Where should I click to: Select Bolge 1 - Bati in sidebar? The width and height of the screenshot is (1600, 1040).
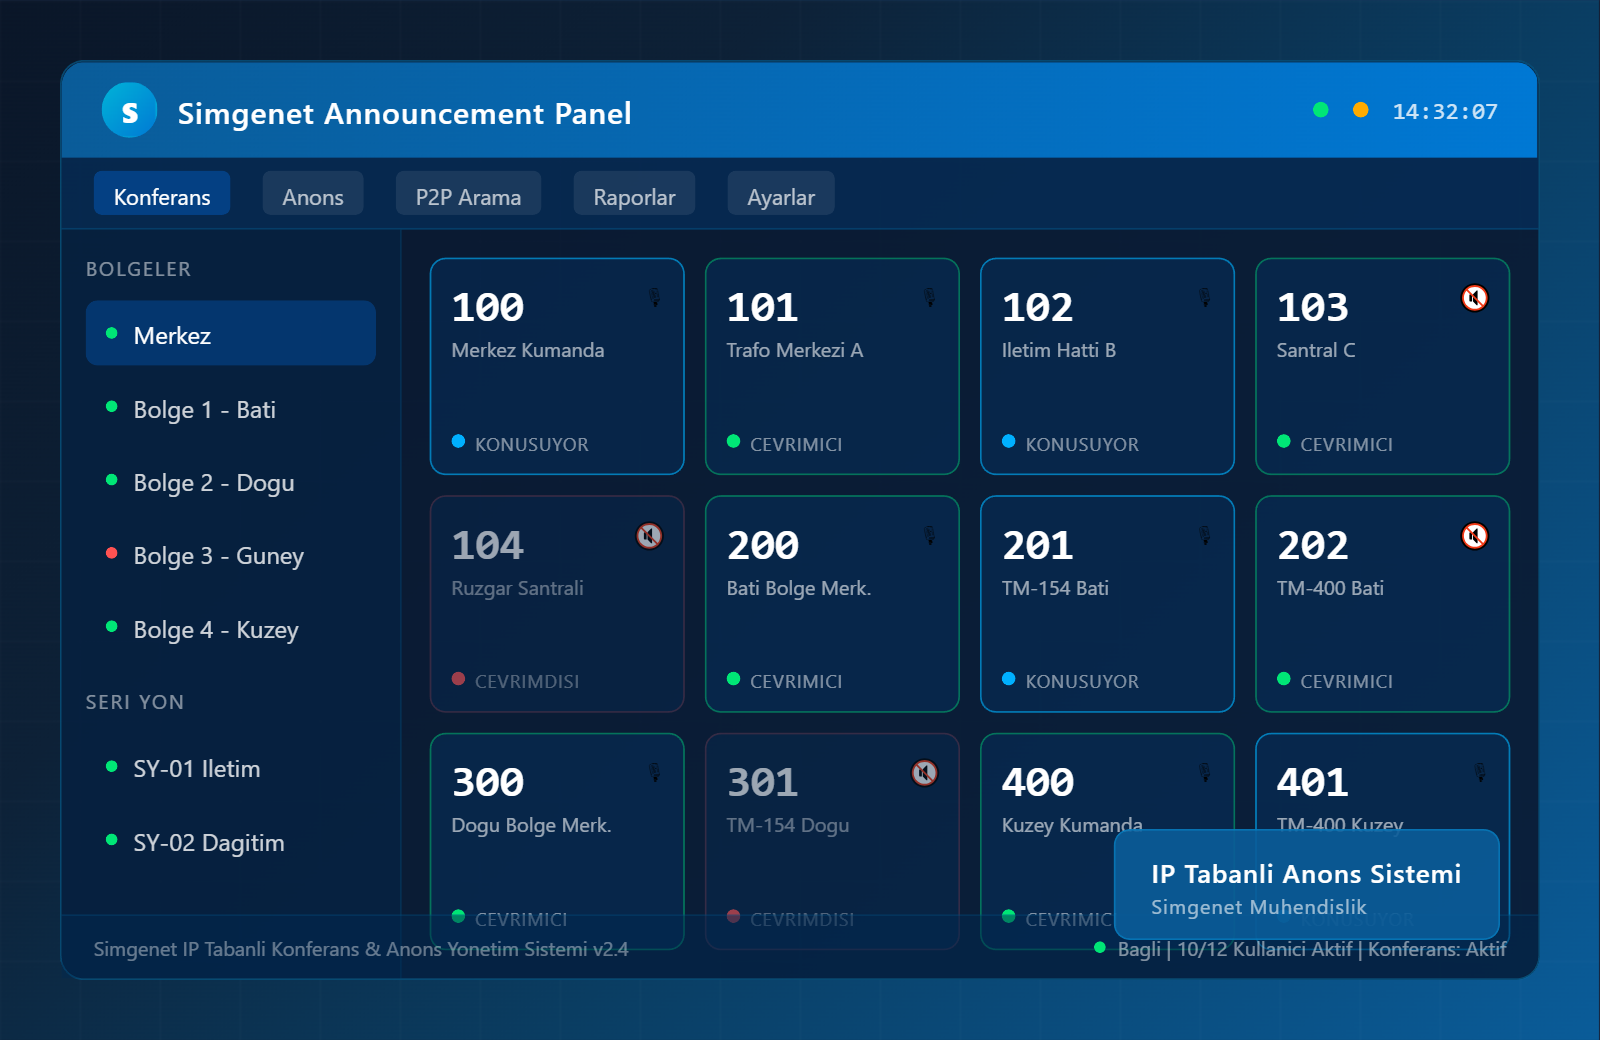point(204,410)
